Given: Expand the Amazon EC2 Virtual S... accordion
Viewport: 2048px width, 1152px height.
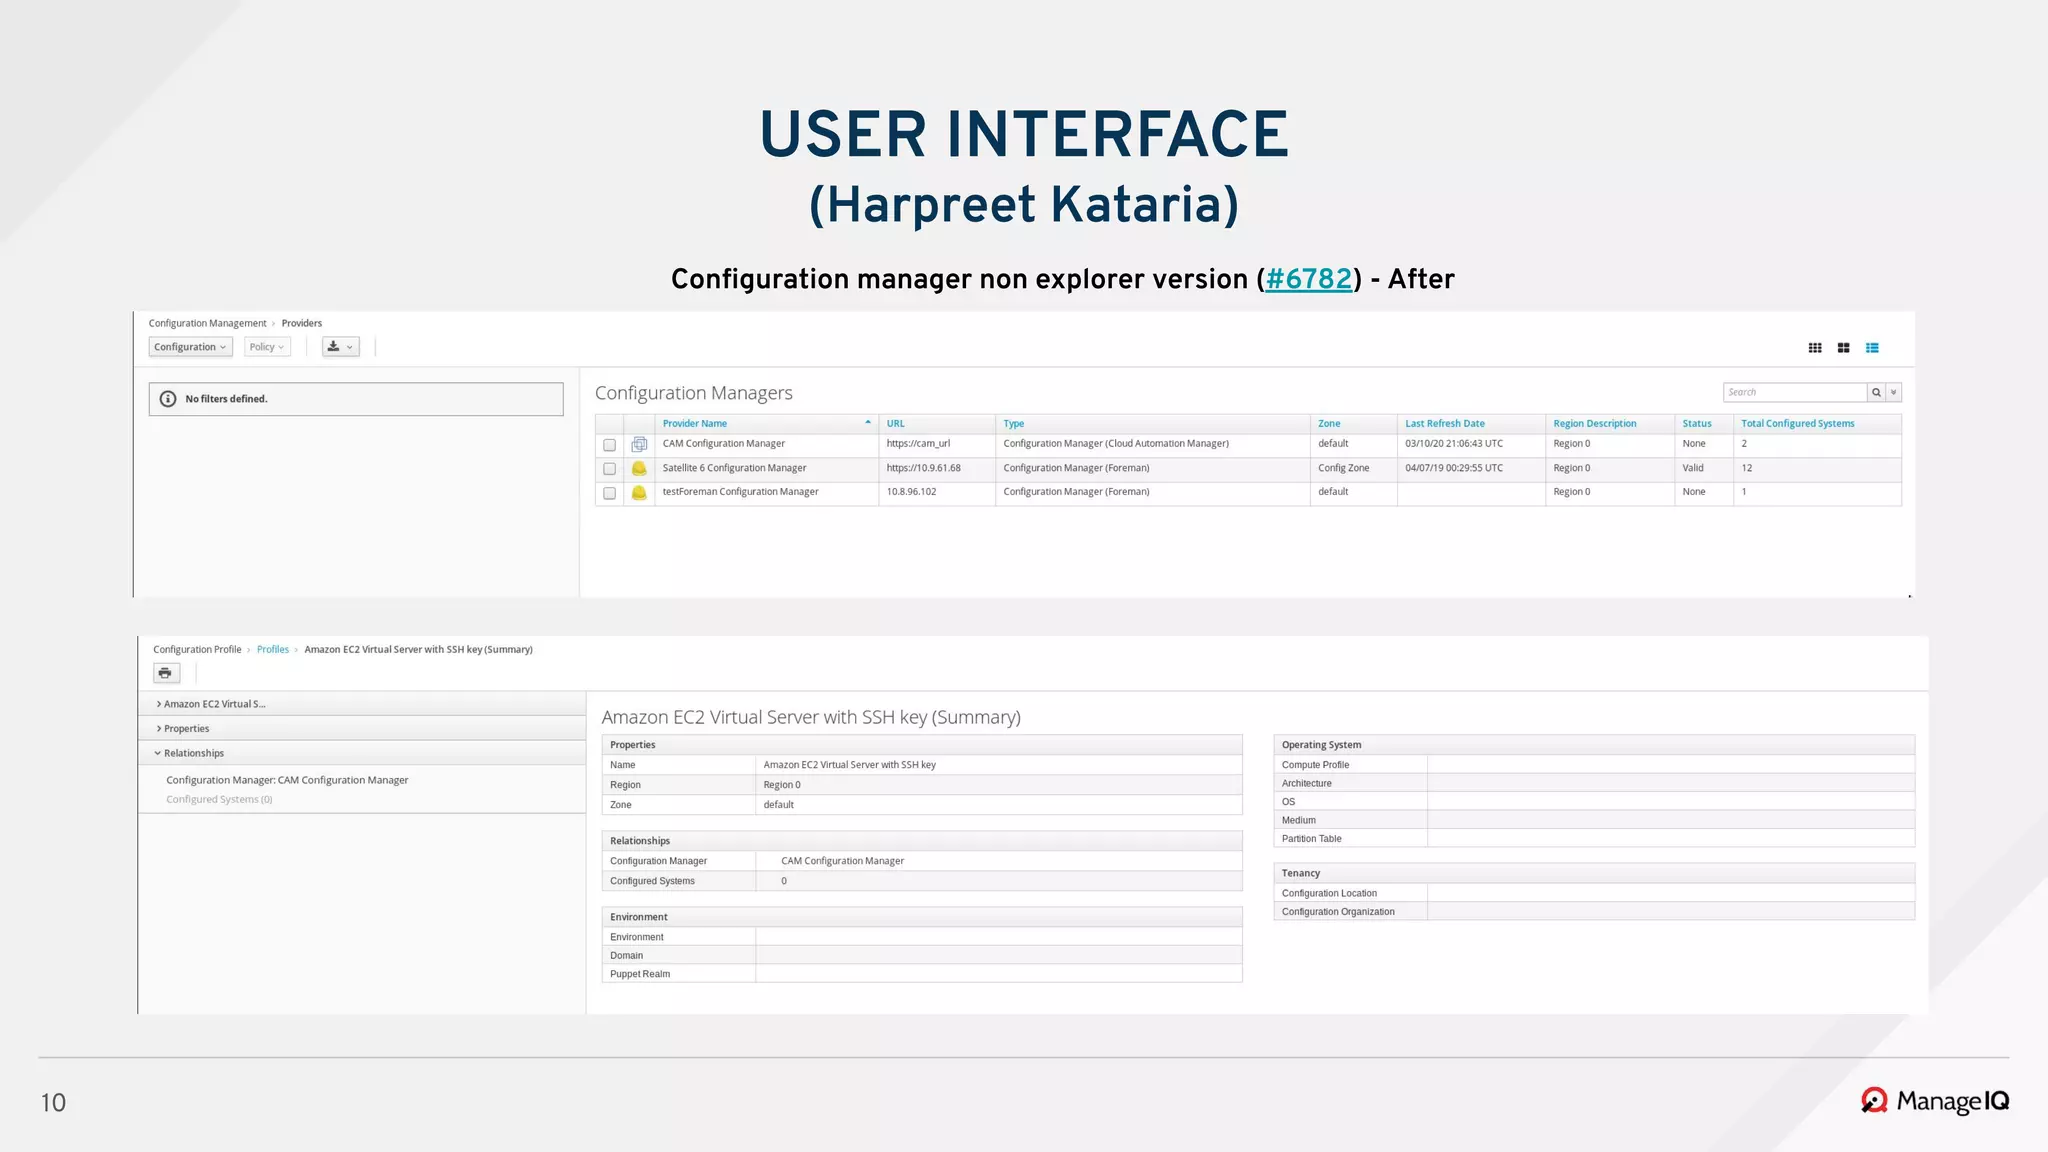Looking at the screenshot, I should point(362,704).
